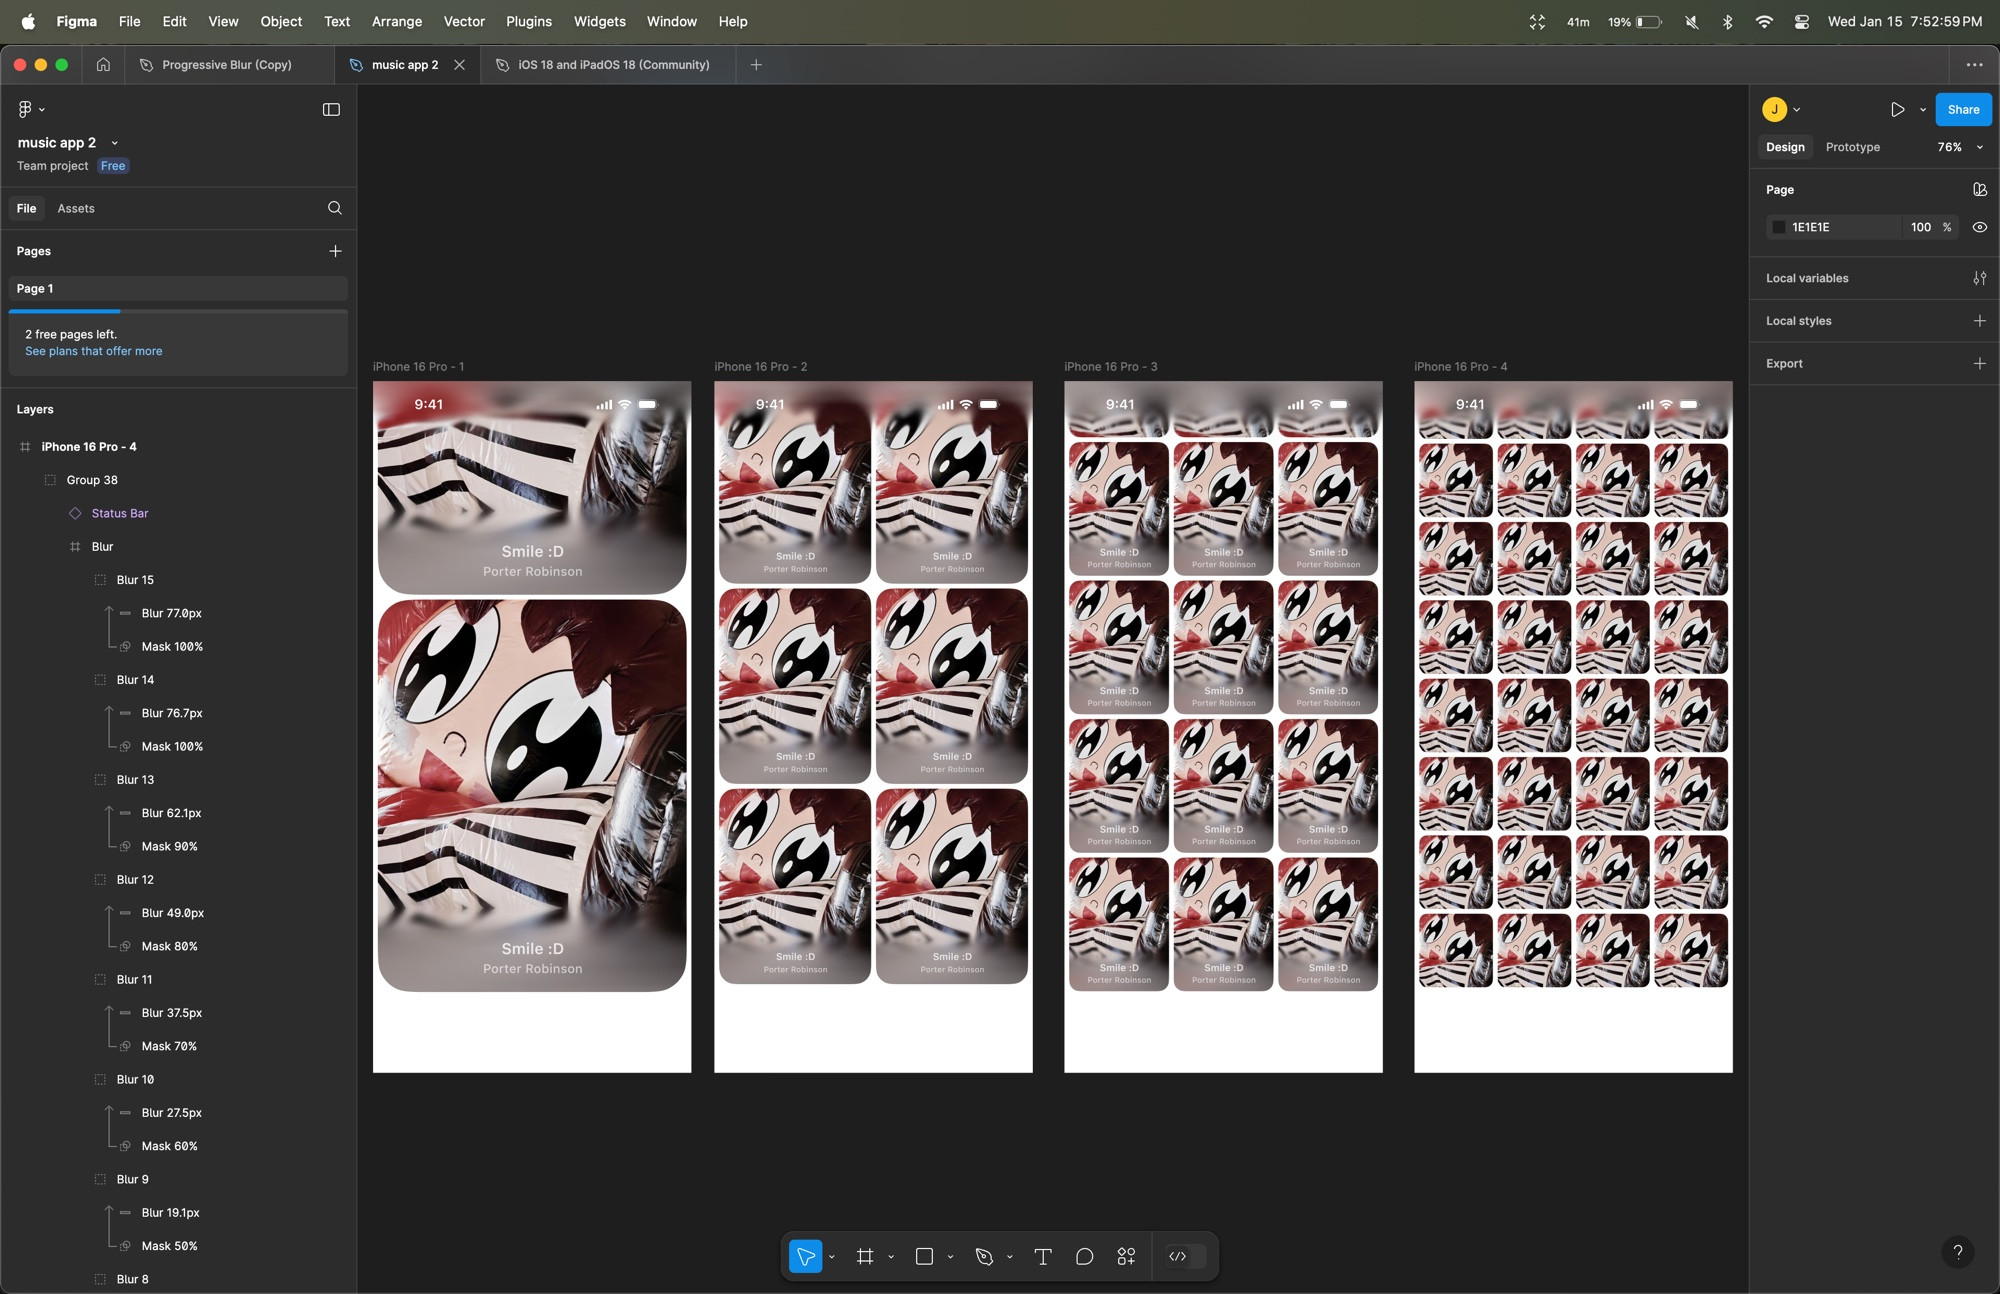
Task: Open new tab with plus button
Action: pos(756,64)
